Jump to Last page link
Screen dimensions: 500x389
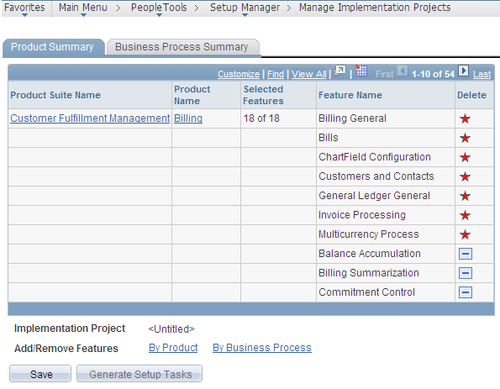pyautogui.click(x=482, y=74)
